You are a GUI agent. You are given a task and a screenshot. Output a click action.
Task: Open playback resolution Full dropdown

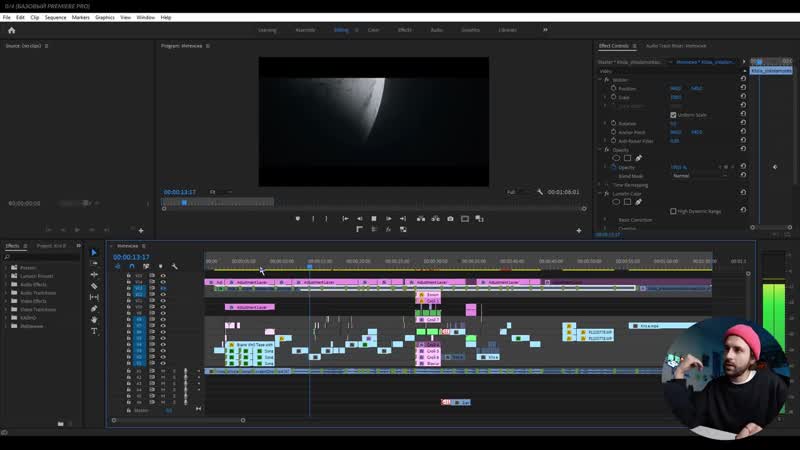[x=517, y=192]
